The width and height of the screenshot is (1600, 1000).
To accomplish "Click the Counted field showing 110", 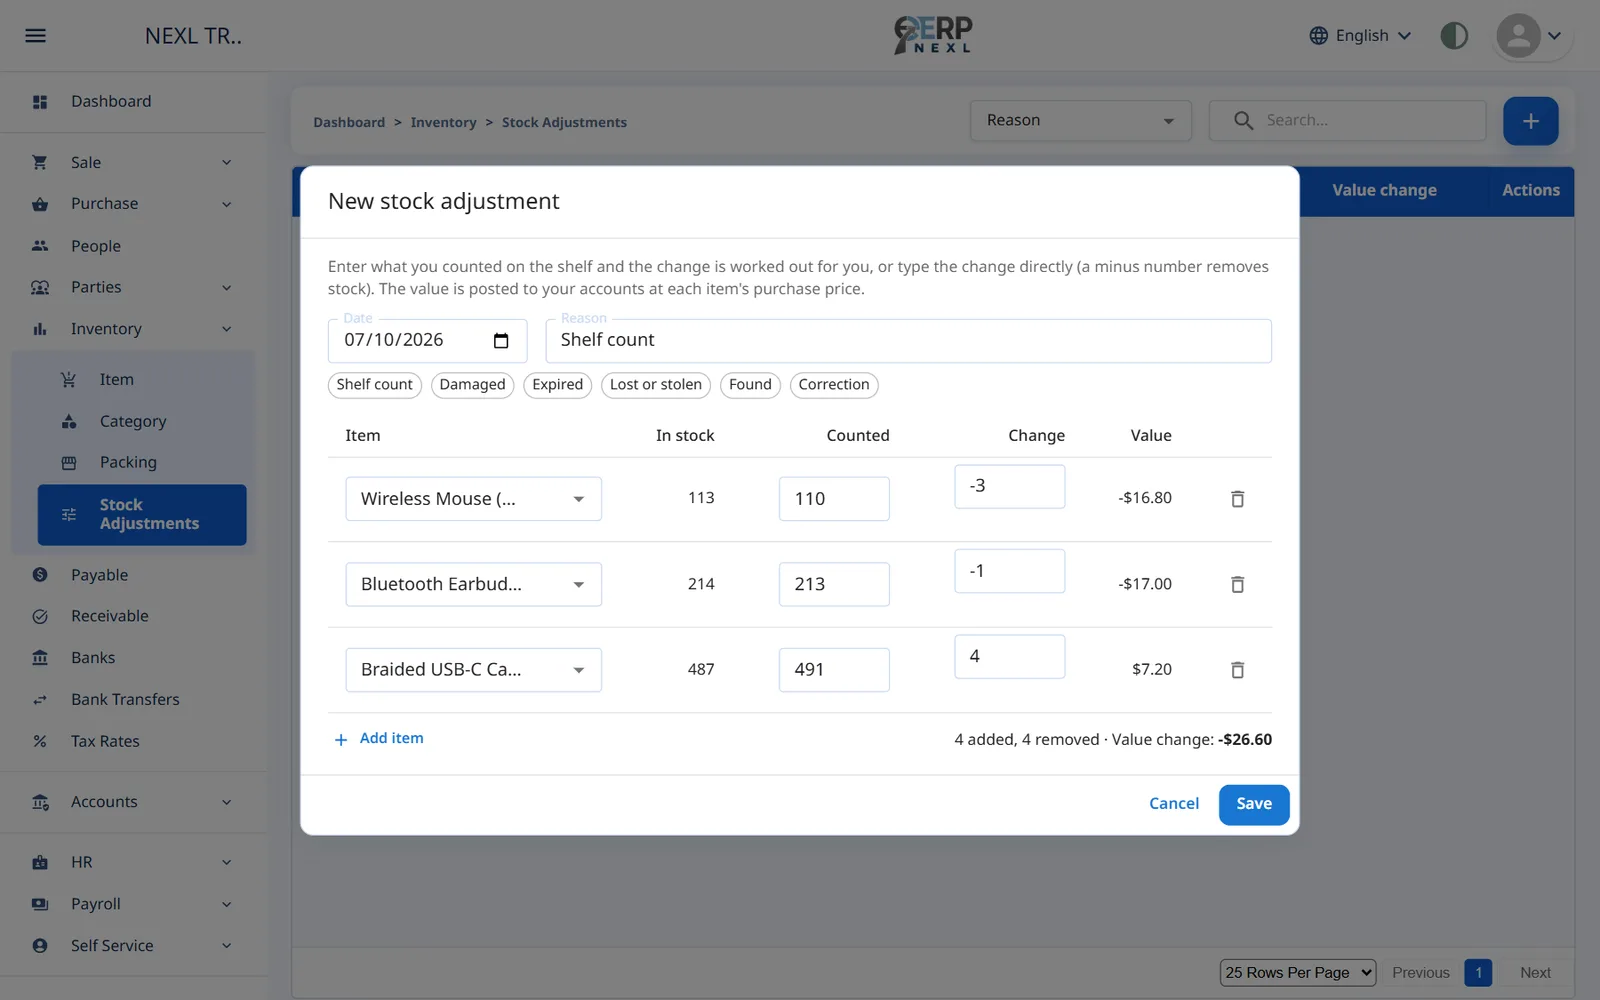I will pyautogui.click(x=834, y=499).
